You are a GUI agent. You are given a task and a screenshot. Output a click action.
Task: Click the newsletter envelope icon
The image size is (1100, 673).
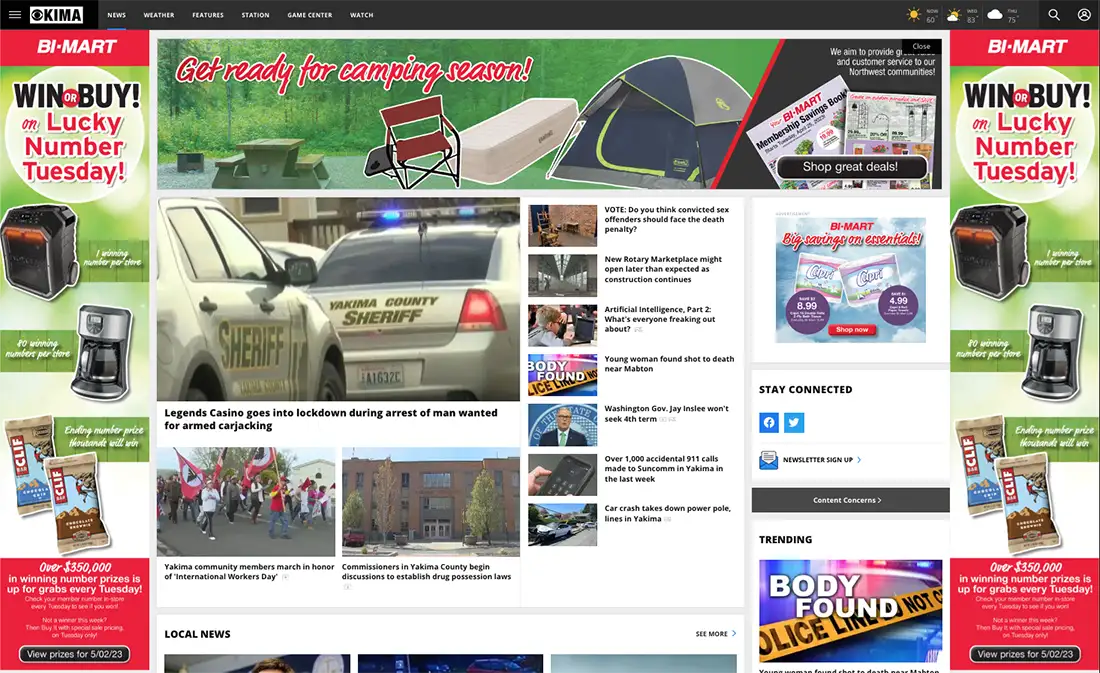point(768,460)
